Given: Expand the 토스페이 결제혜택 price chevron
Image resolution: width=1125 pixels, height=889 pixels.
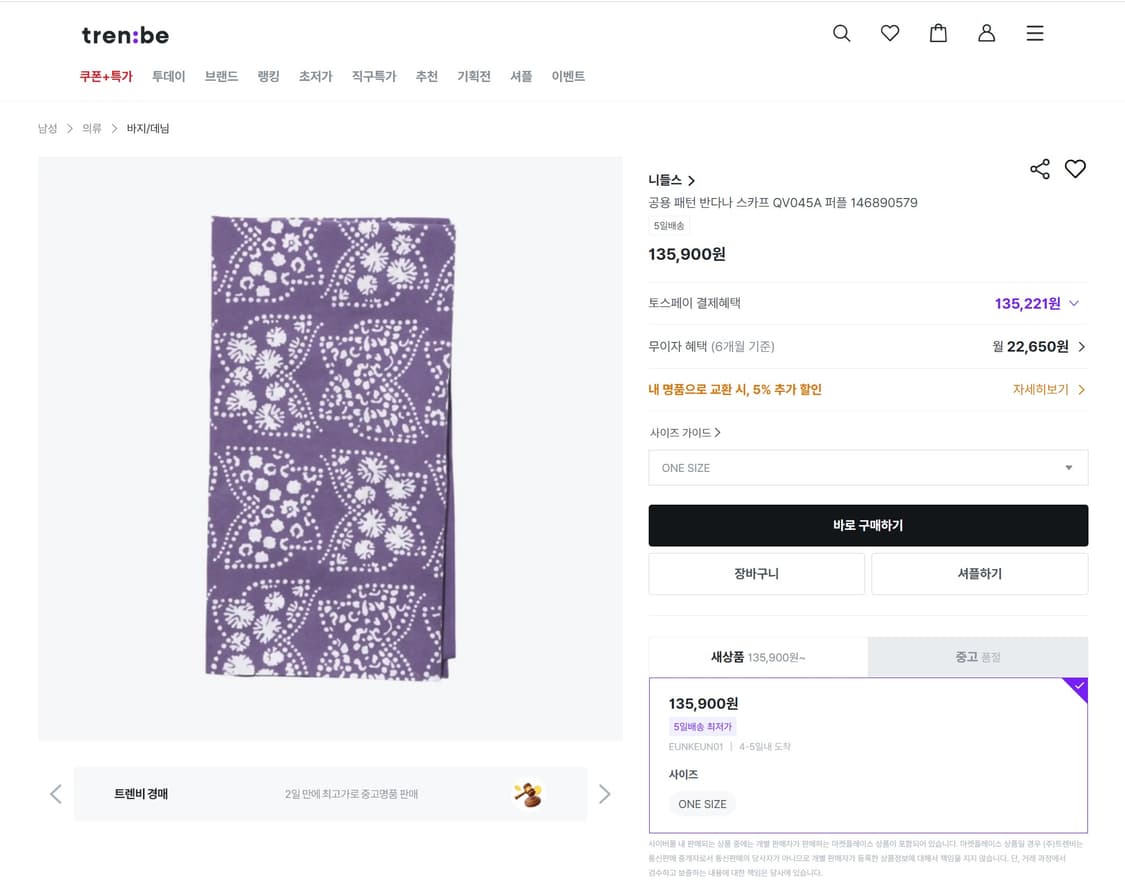Looking at the screenshot, I should pos(1074,303).
